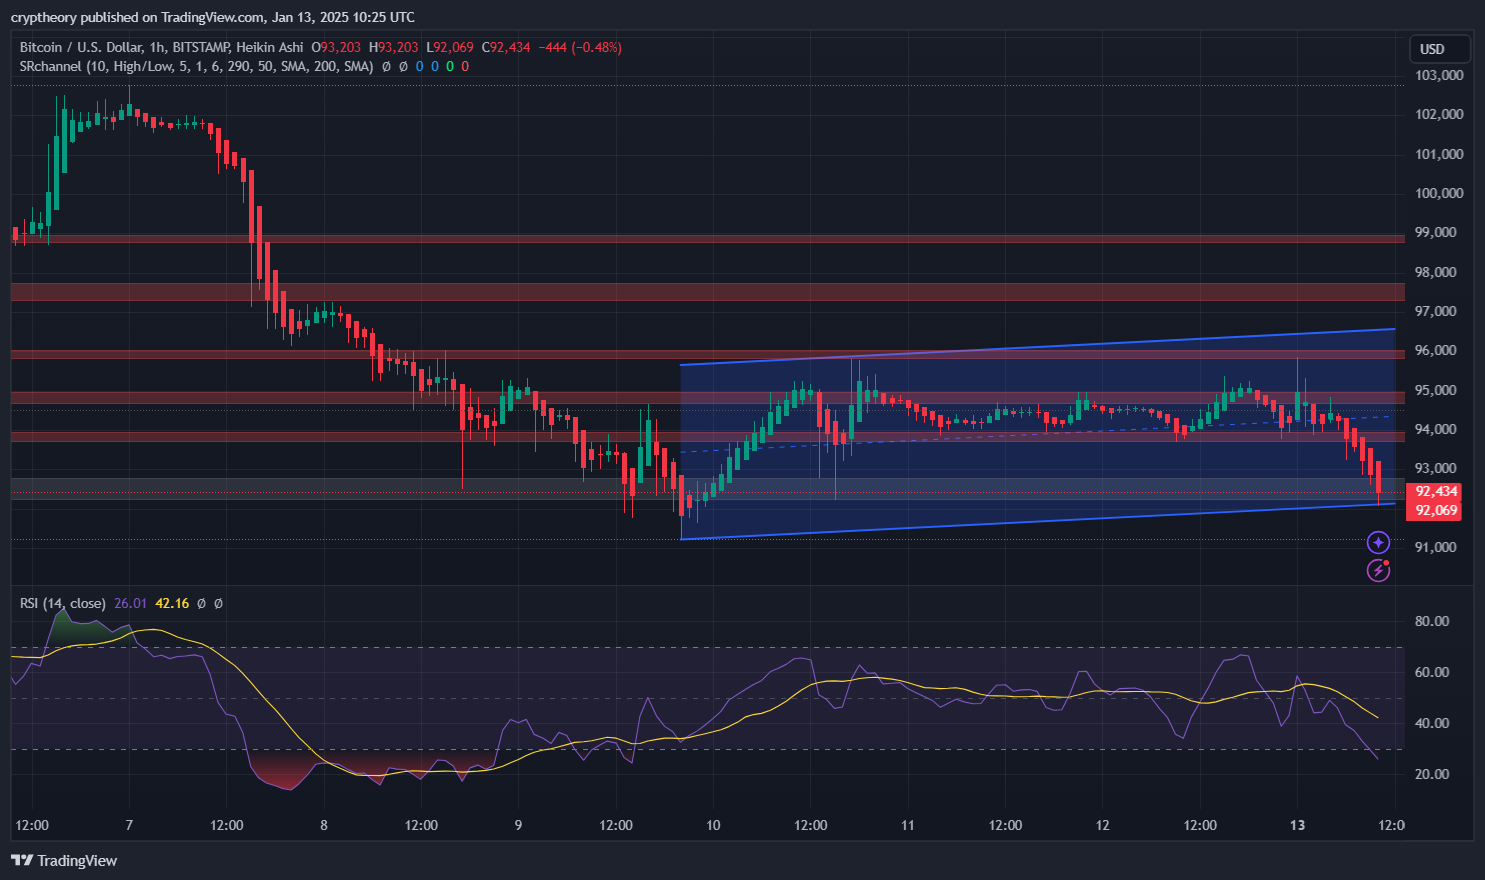This screenshot has height=880, width=1485.
Task: Click the date label 7 on time axis
Action: tap(129, 825)
